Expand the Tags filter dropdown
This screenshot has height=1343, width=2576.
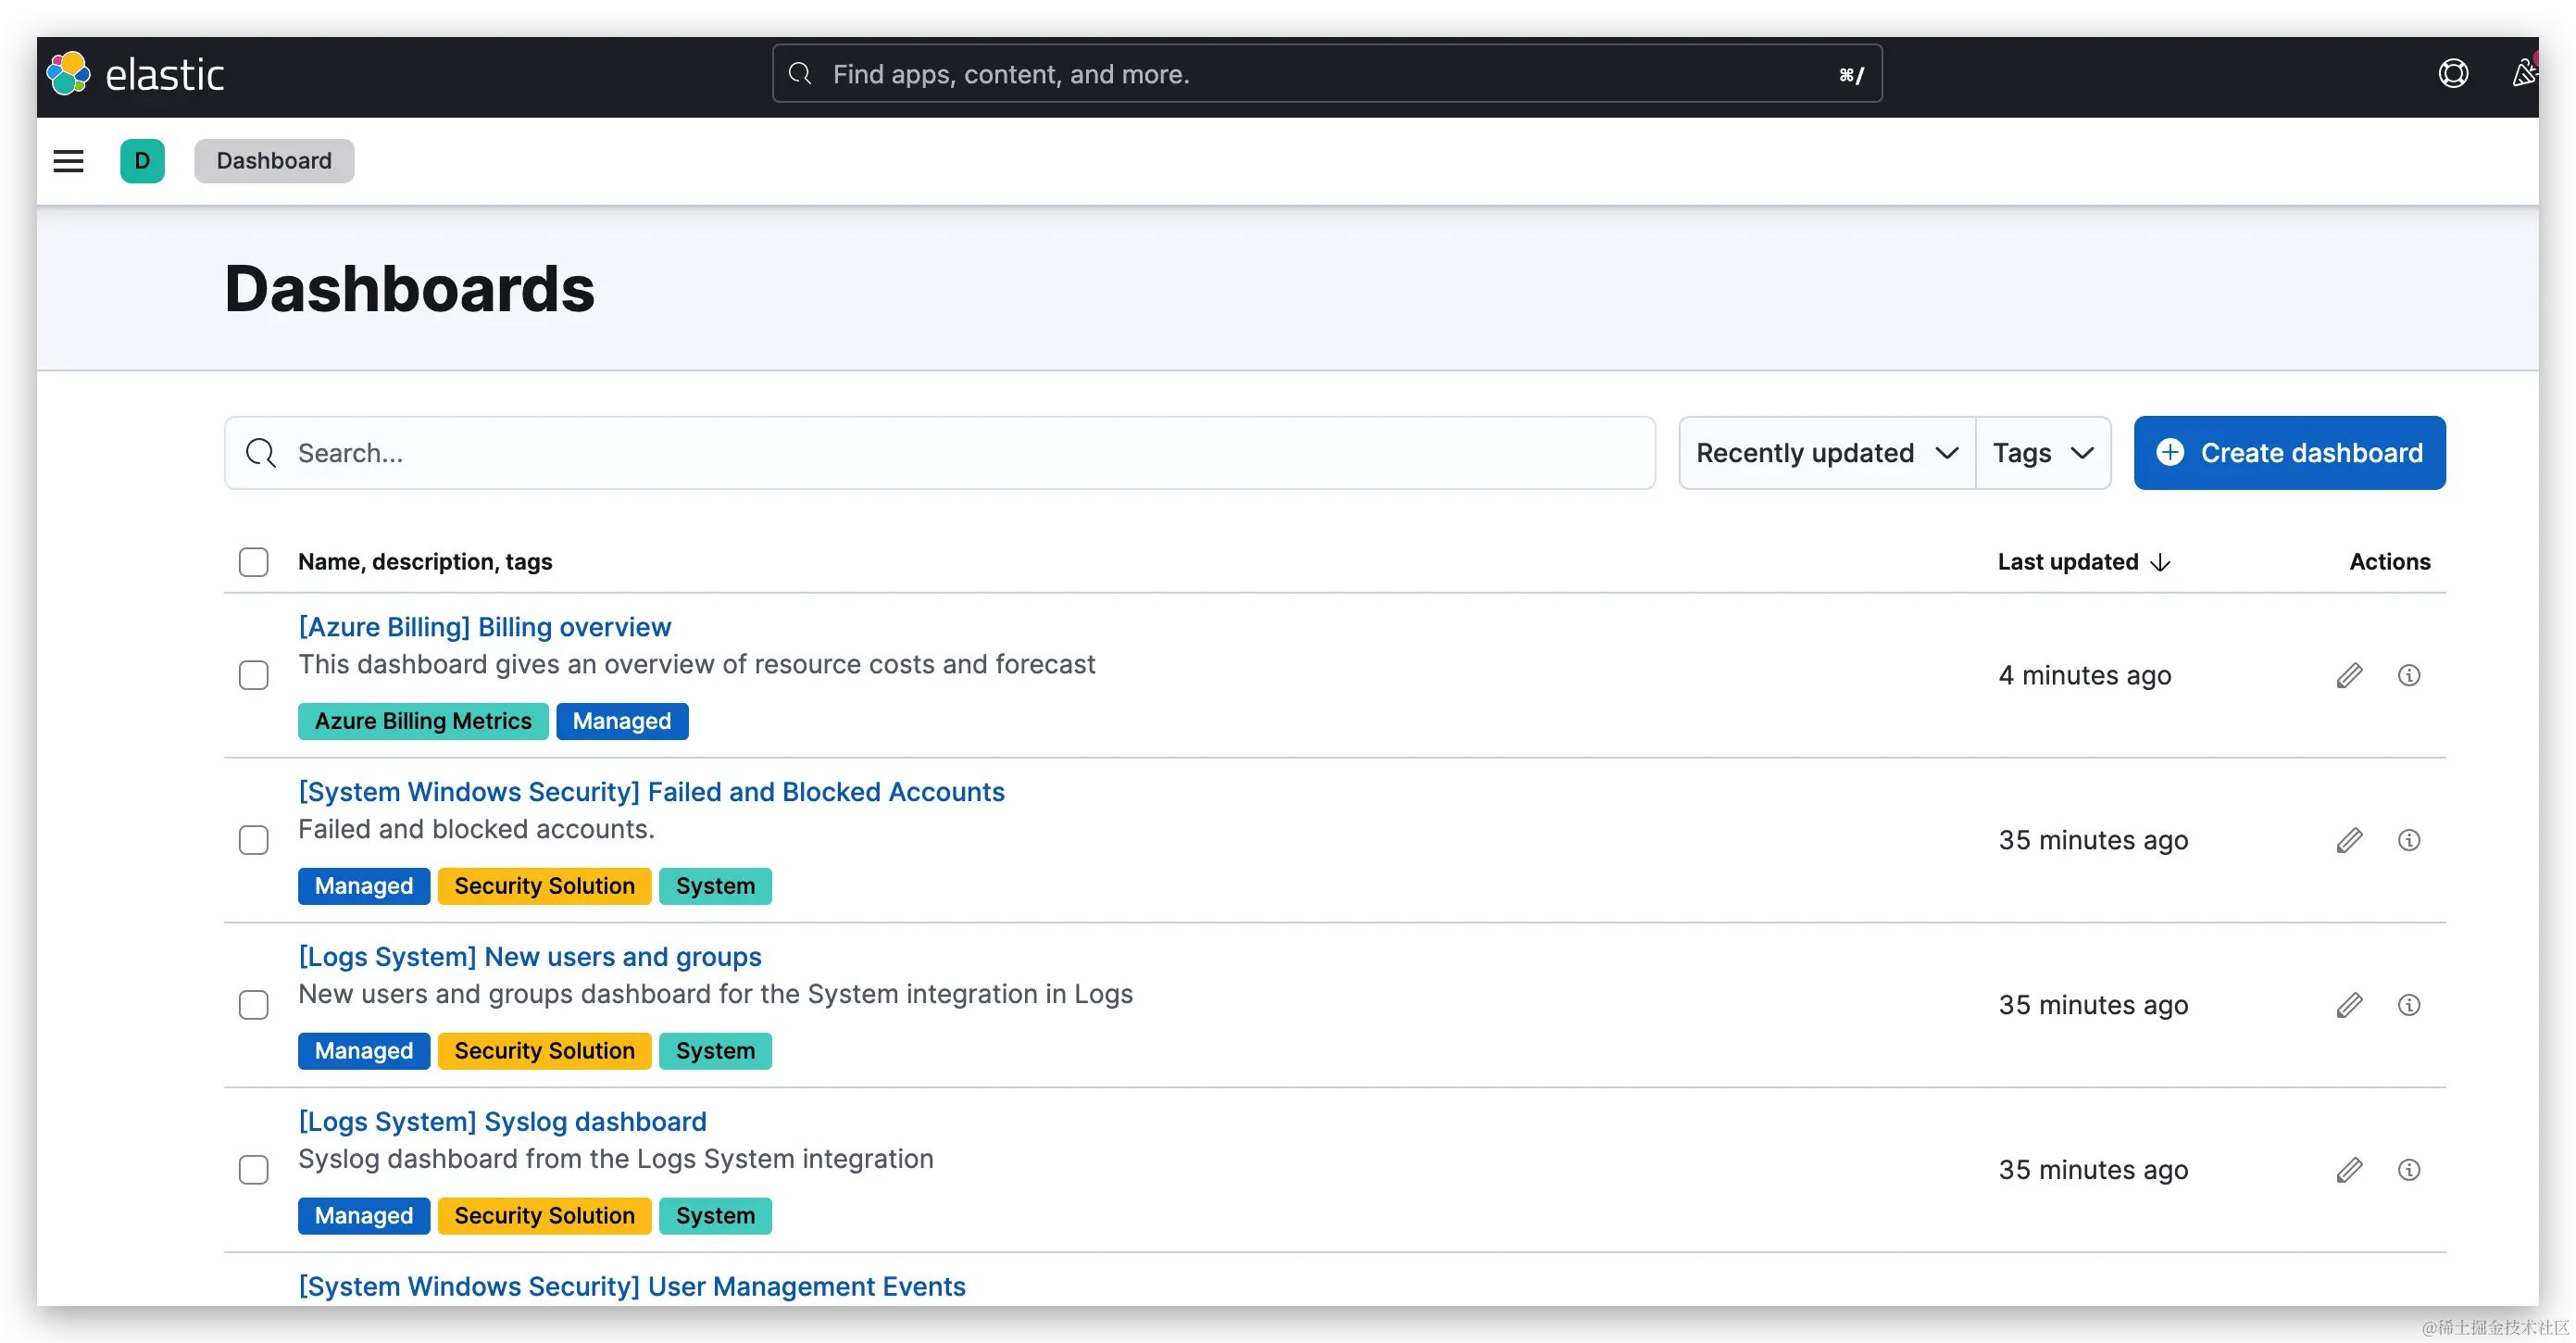pyautogui.click(x=2042, y=454)
